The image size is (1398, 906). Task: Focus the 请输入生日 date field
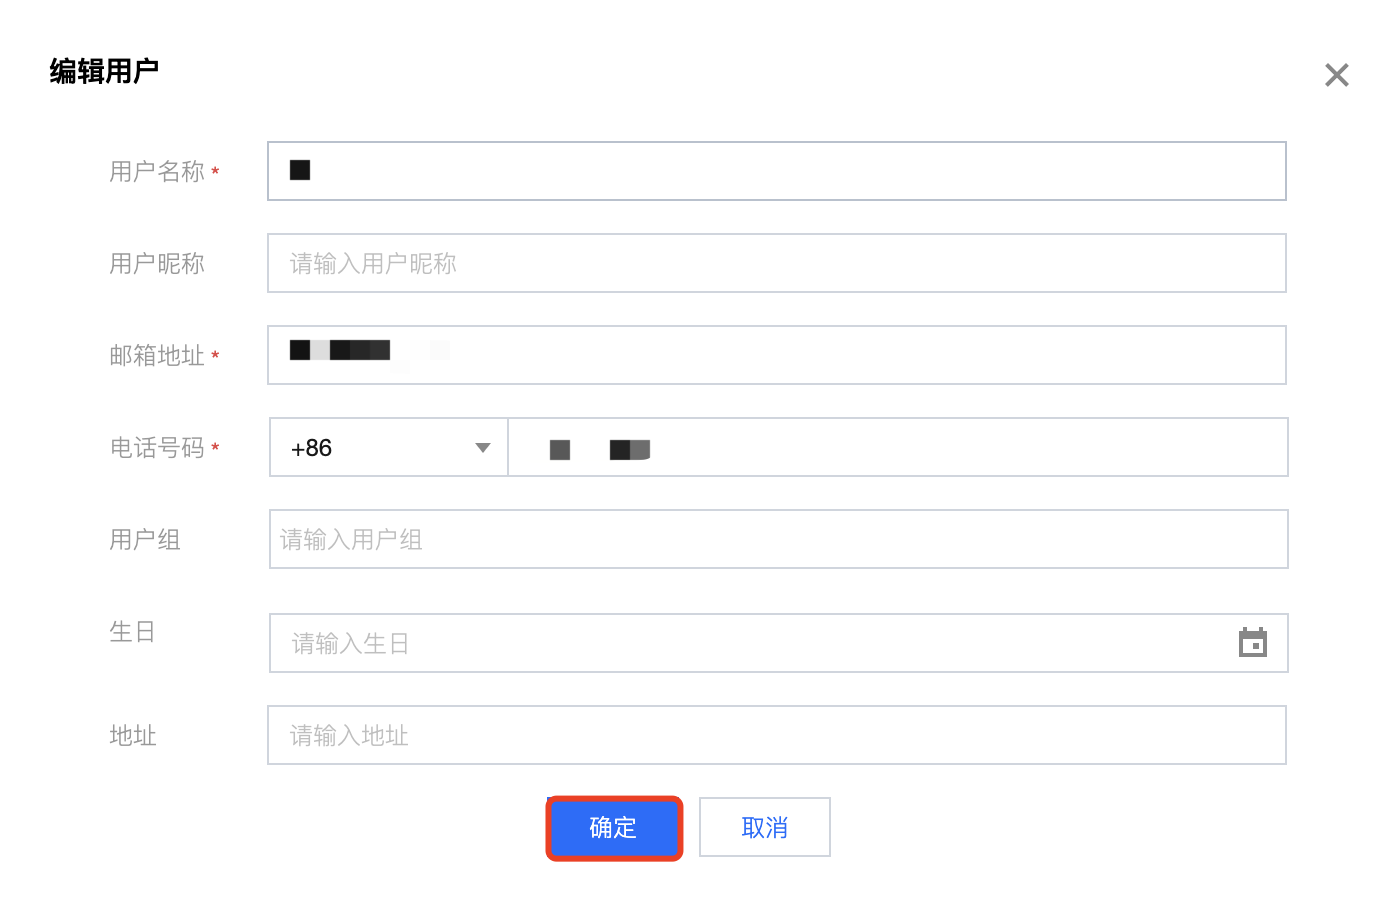click(779, 643)
